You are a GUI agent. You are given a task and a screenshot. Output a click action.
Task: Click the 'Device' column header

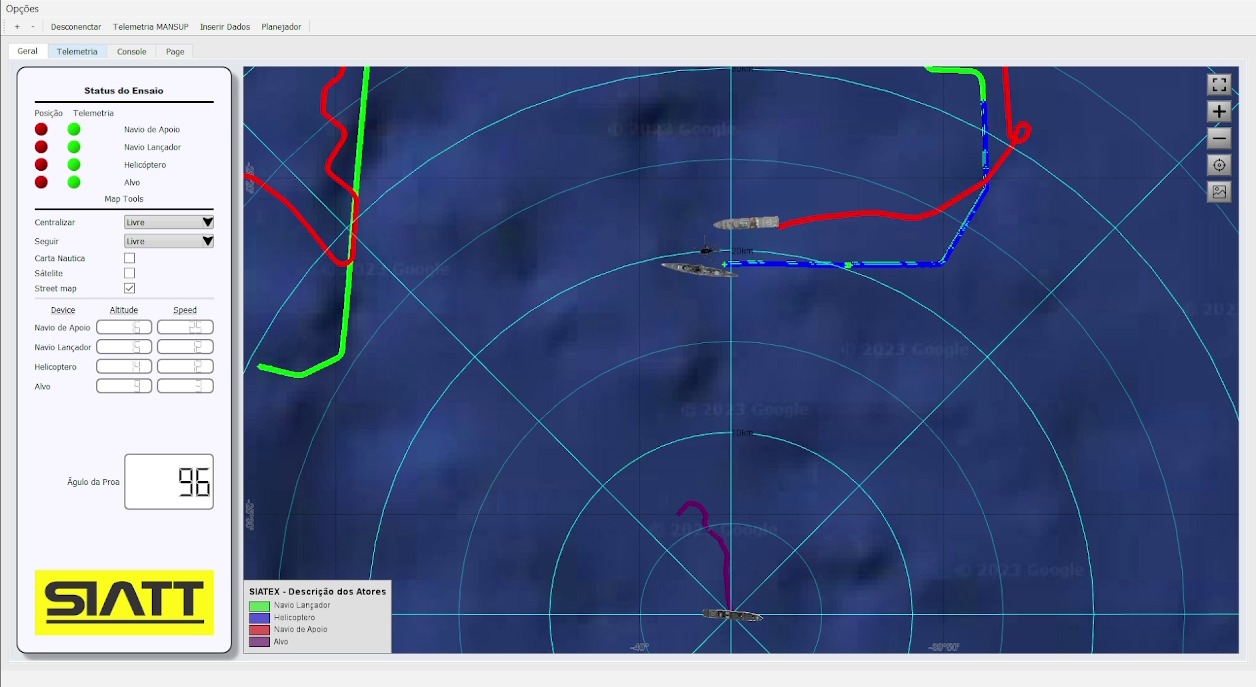63,310
